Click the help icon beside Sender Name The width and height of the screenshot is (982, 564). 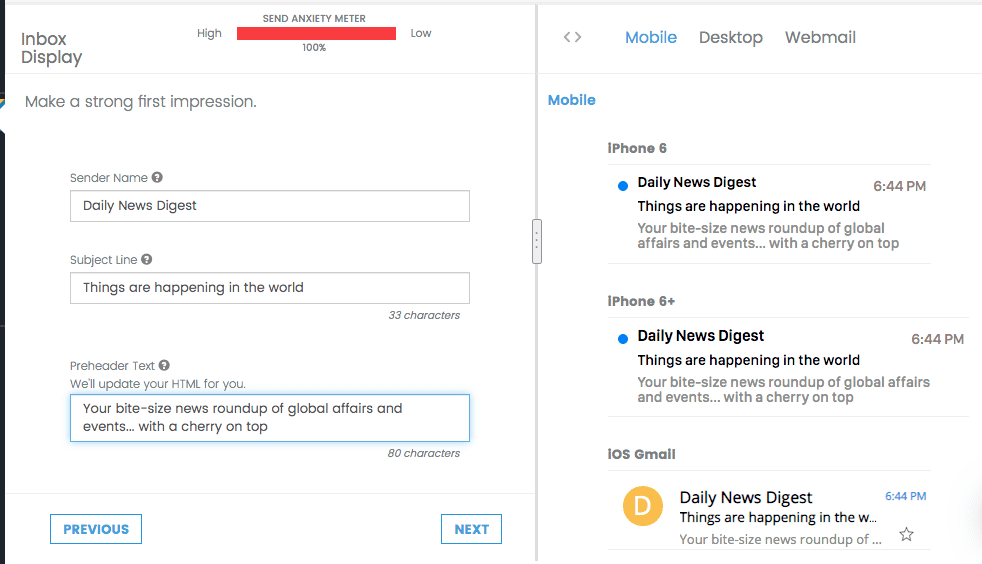click(157, 178)
